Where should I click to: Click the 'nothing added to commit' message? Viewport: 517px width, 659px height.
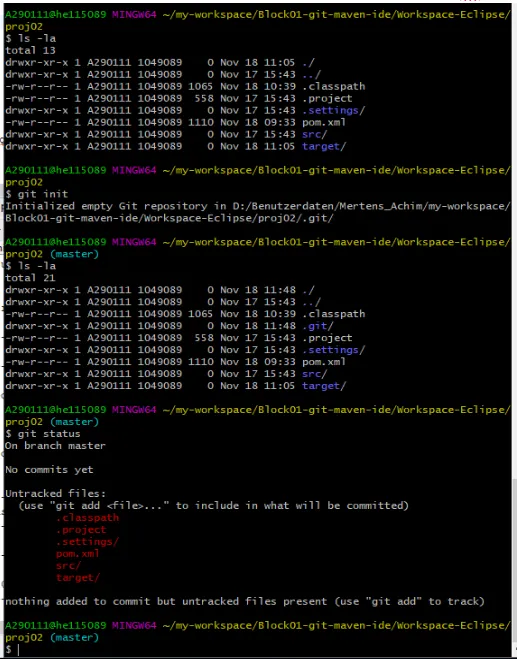click(x=245, y=601)
